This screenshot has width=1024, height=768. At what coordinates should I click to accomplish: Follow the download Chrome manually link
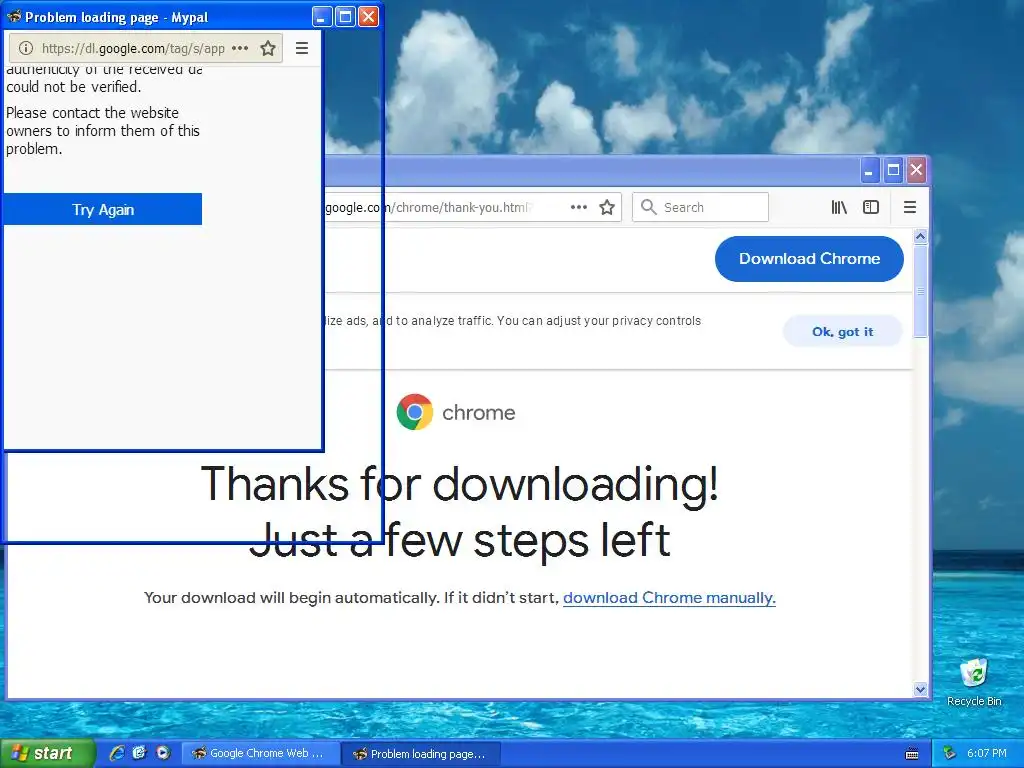(x=669, y=598)
